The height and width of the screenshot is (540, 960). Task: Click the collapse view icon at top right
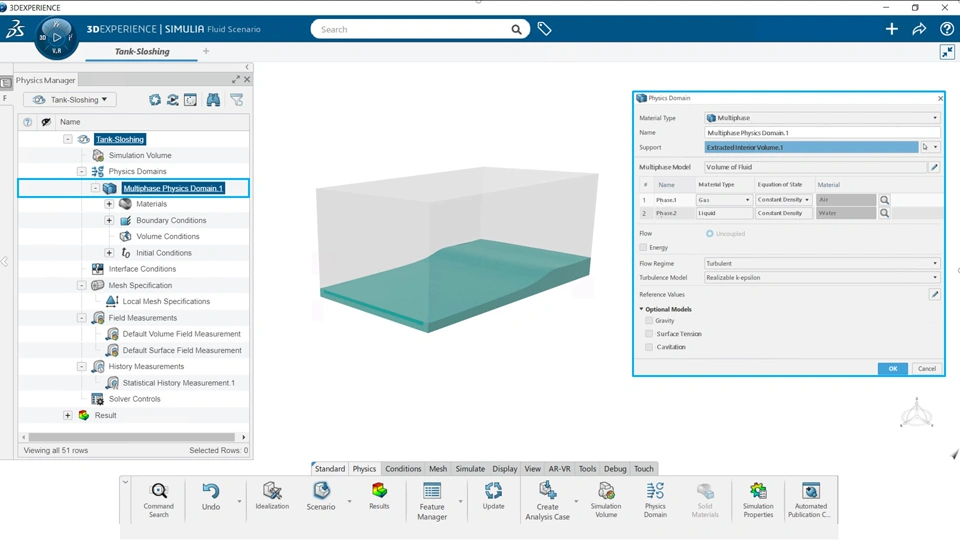coord(947,52)
